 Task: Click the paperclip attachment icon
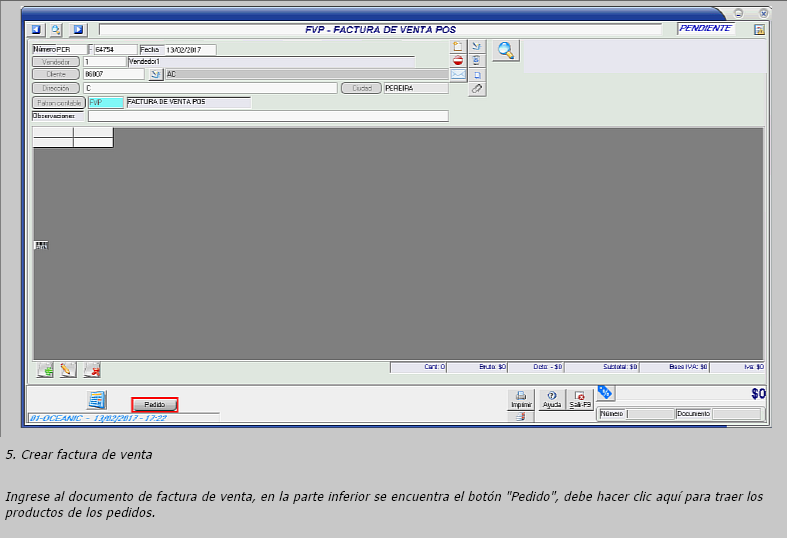[477, 89]
